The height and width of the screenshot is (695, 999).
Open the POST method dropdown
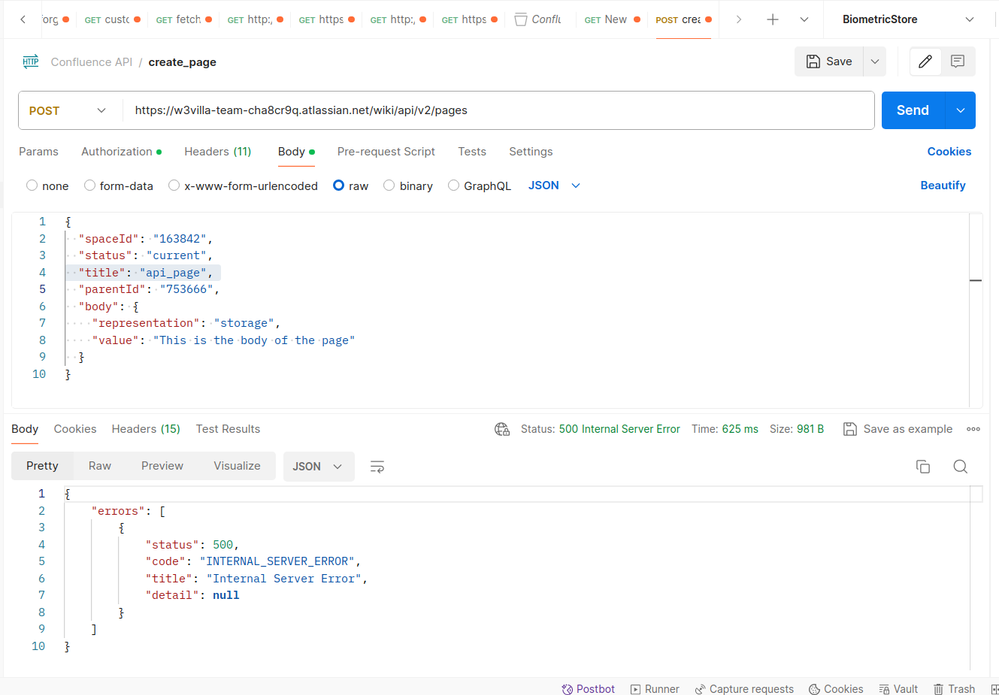(x=68, y=111)
